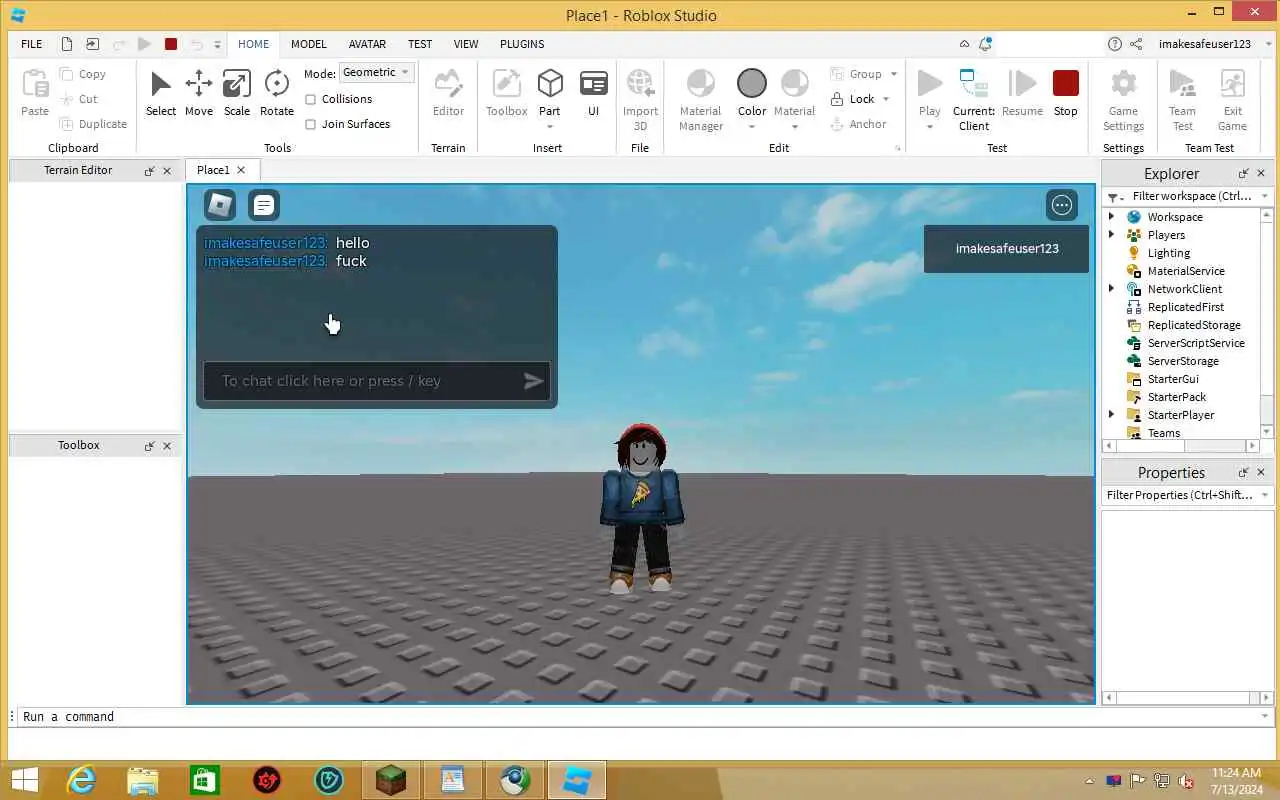Click the Cut button

click(x=79, y=99)
